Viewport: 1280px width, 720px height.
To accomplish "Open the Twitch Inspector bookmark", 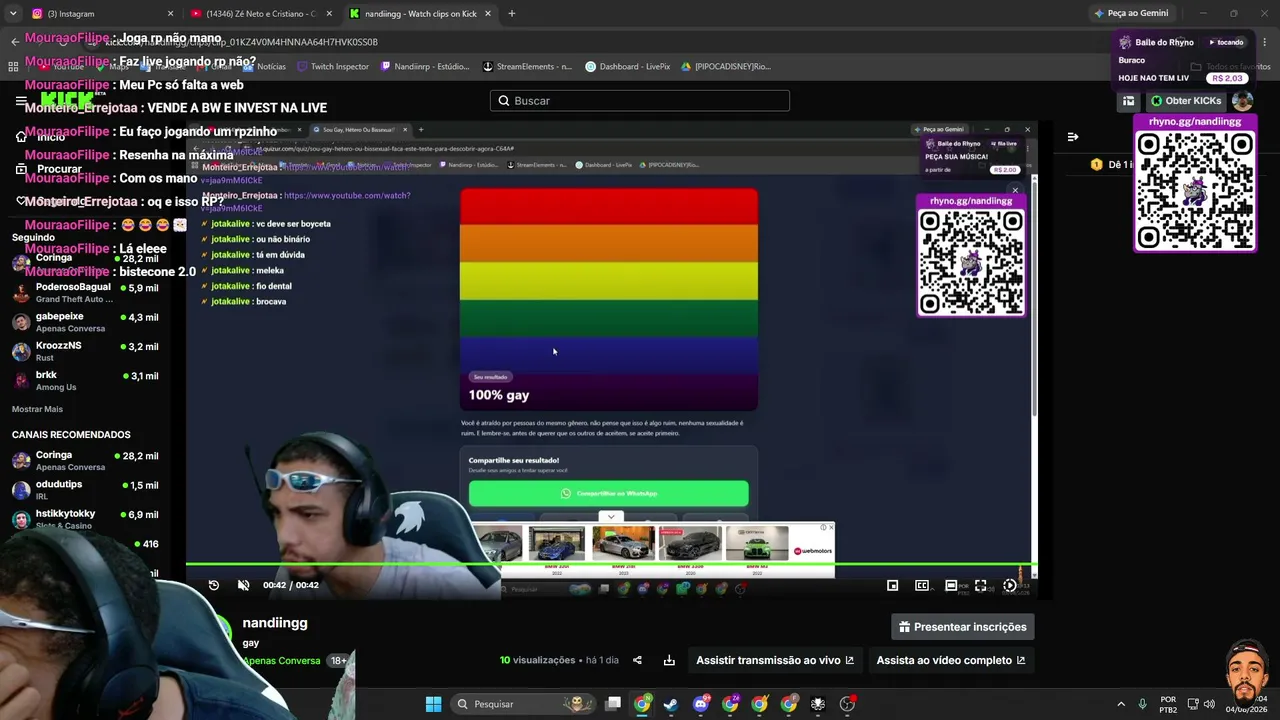I will click(333, 67).
